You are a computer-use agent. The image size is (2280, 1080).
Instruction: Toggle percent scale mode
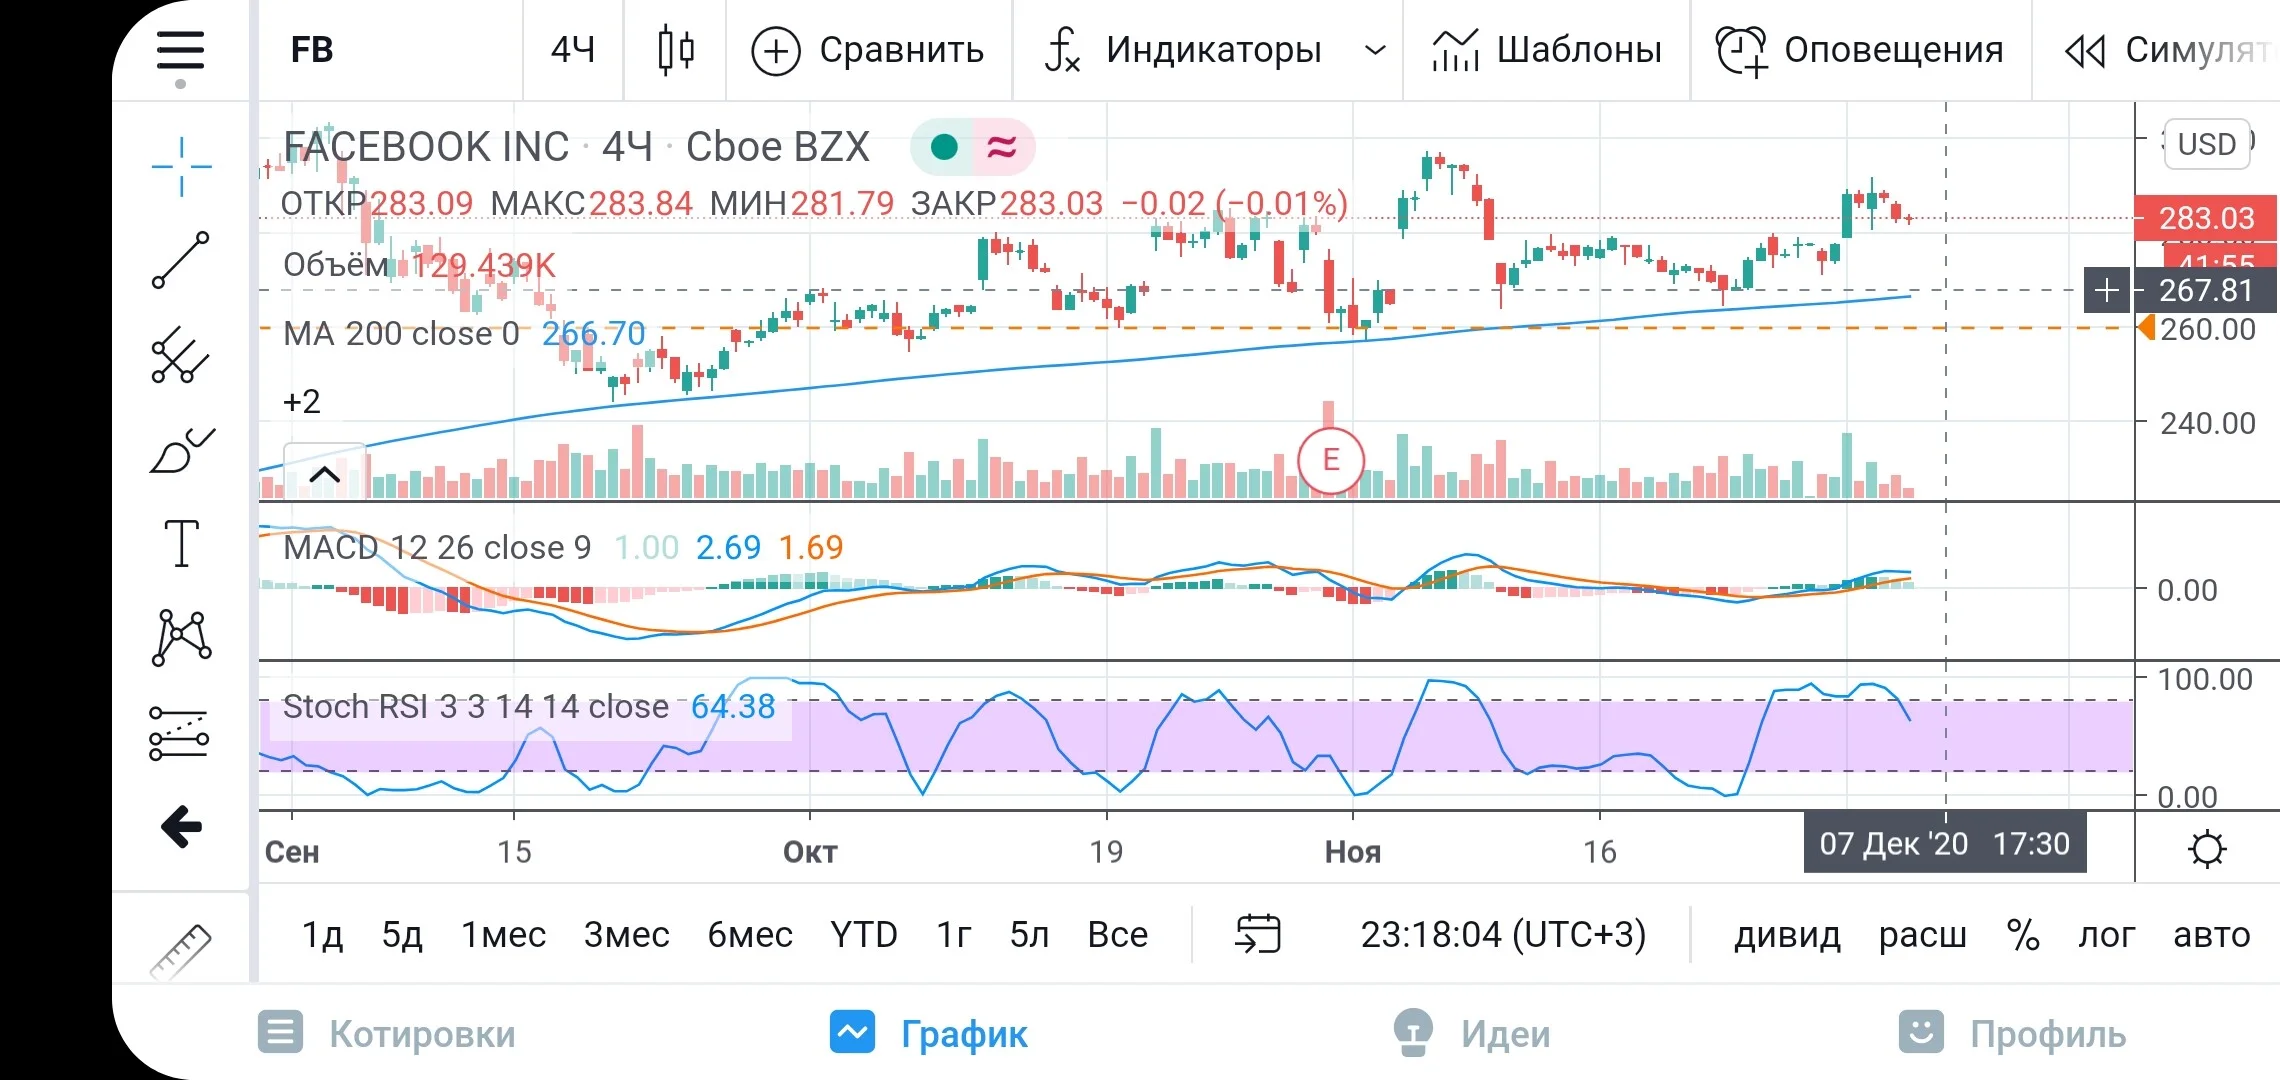[x=2023, y=935]
